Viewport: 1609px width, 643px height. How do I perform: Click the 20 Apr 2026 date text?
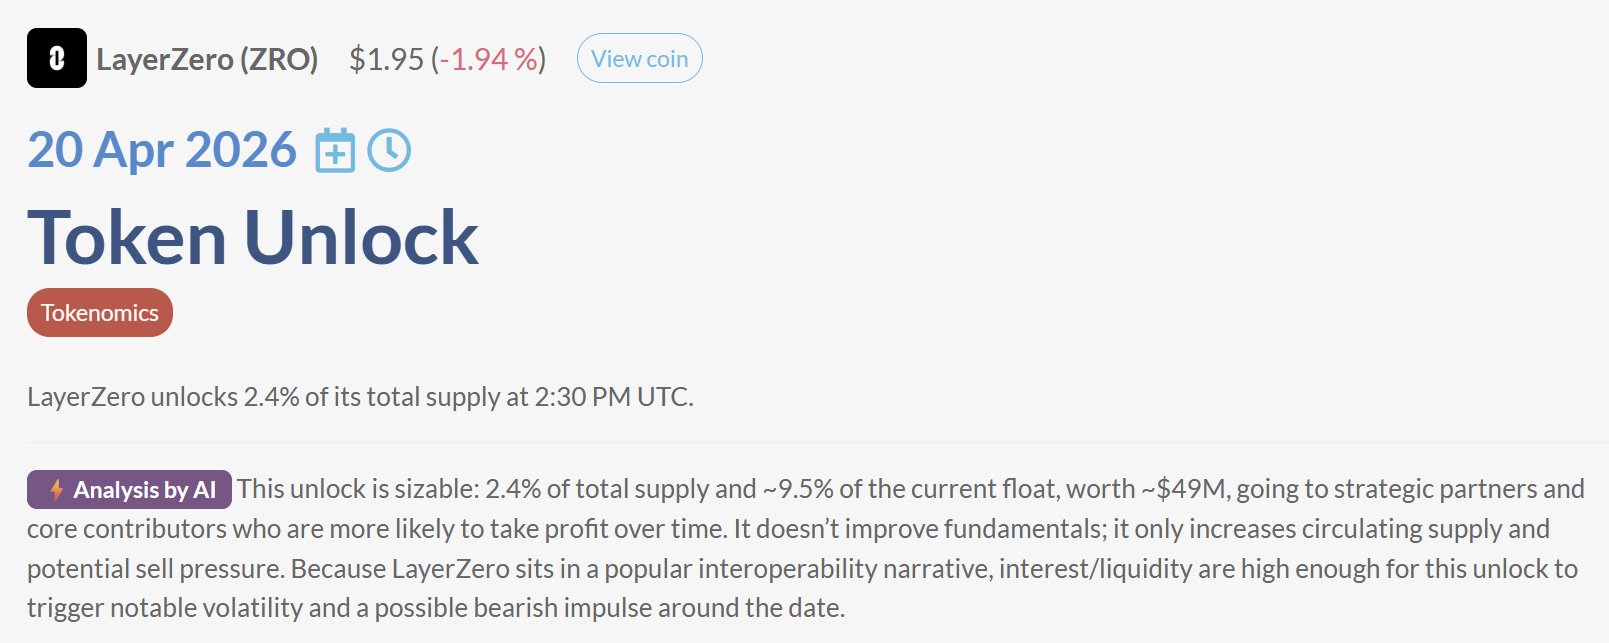[x=161, y=150]
